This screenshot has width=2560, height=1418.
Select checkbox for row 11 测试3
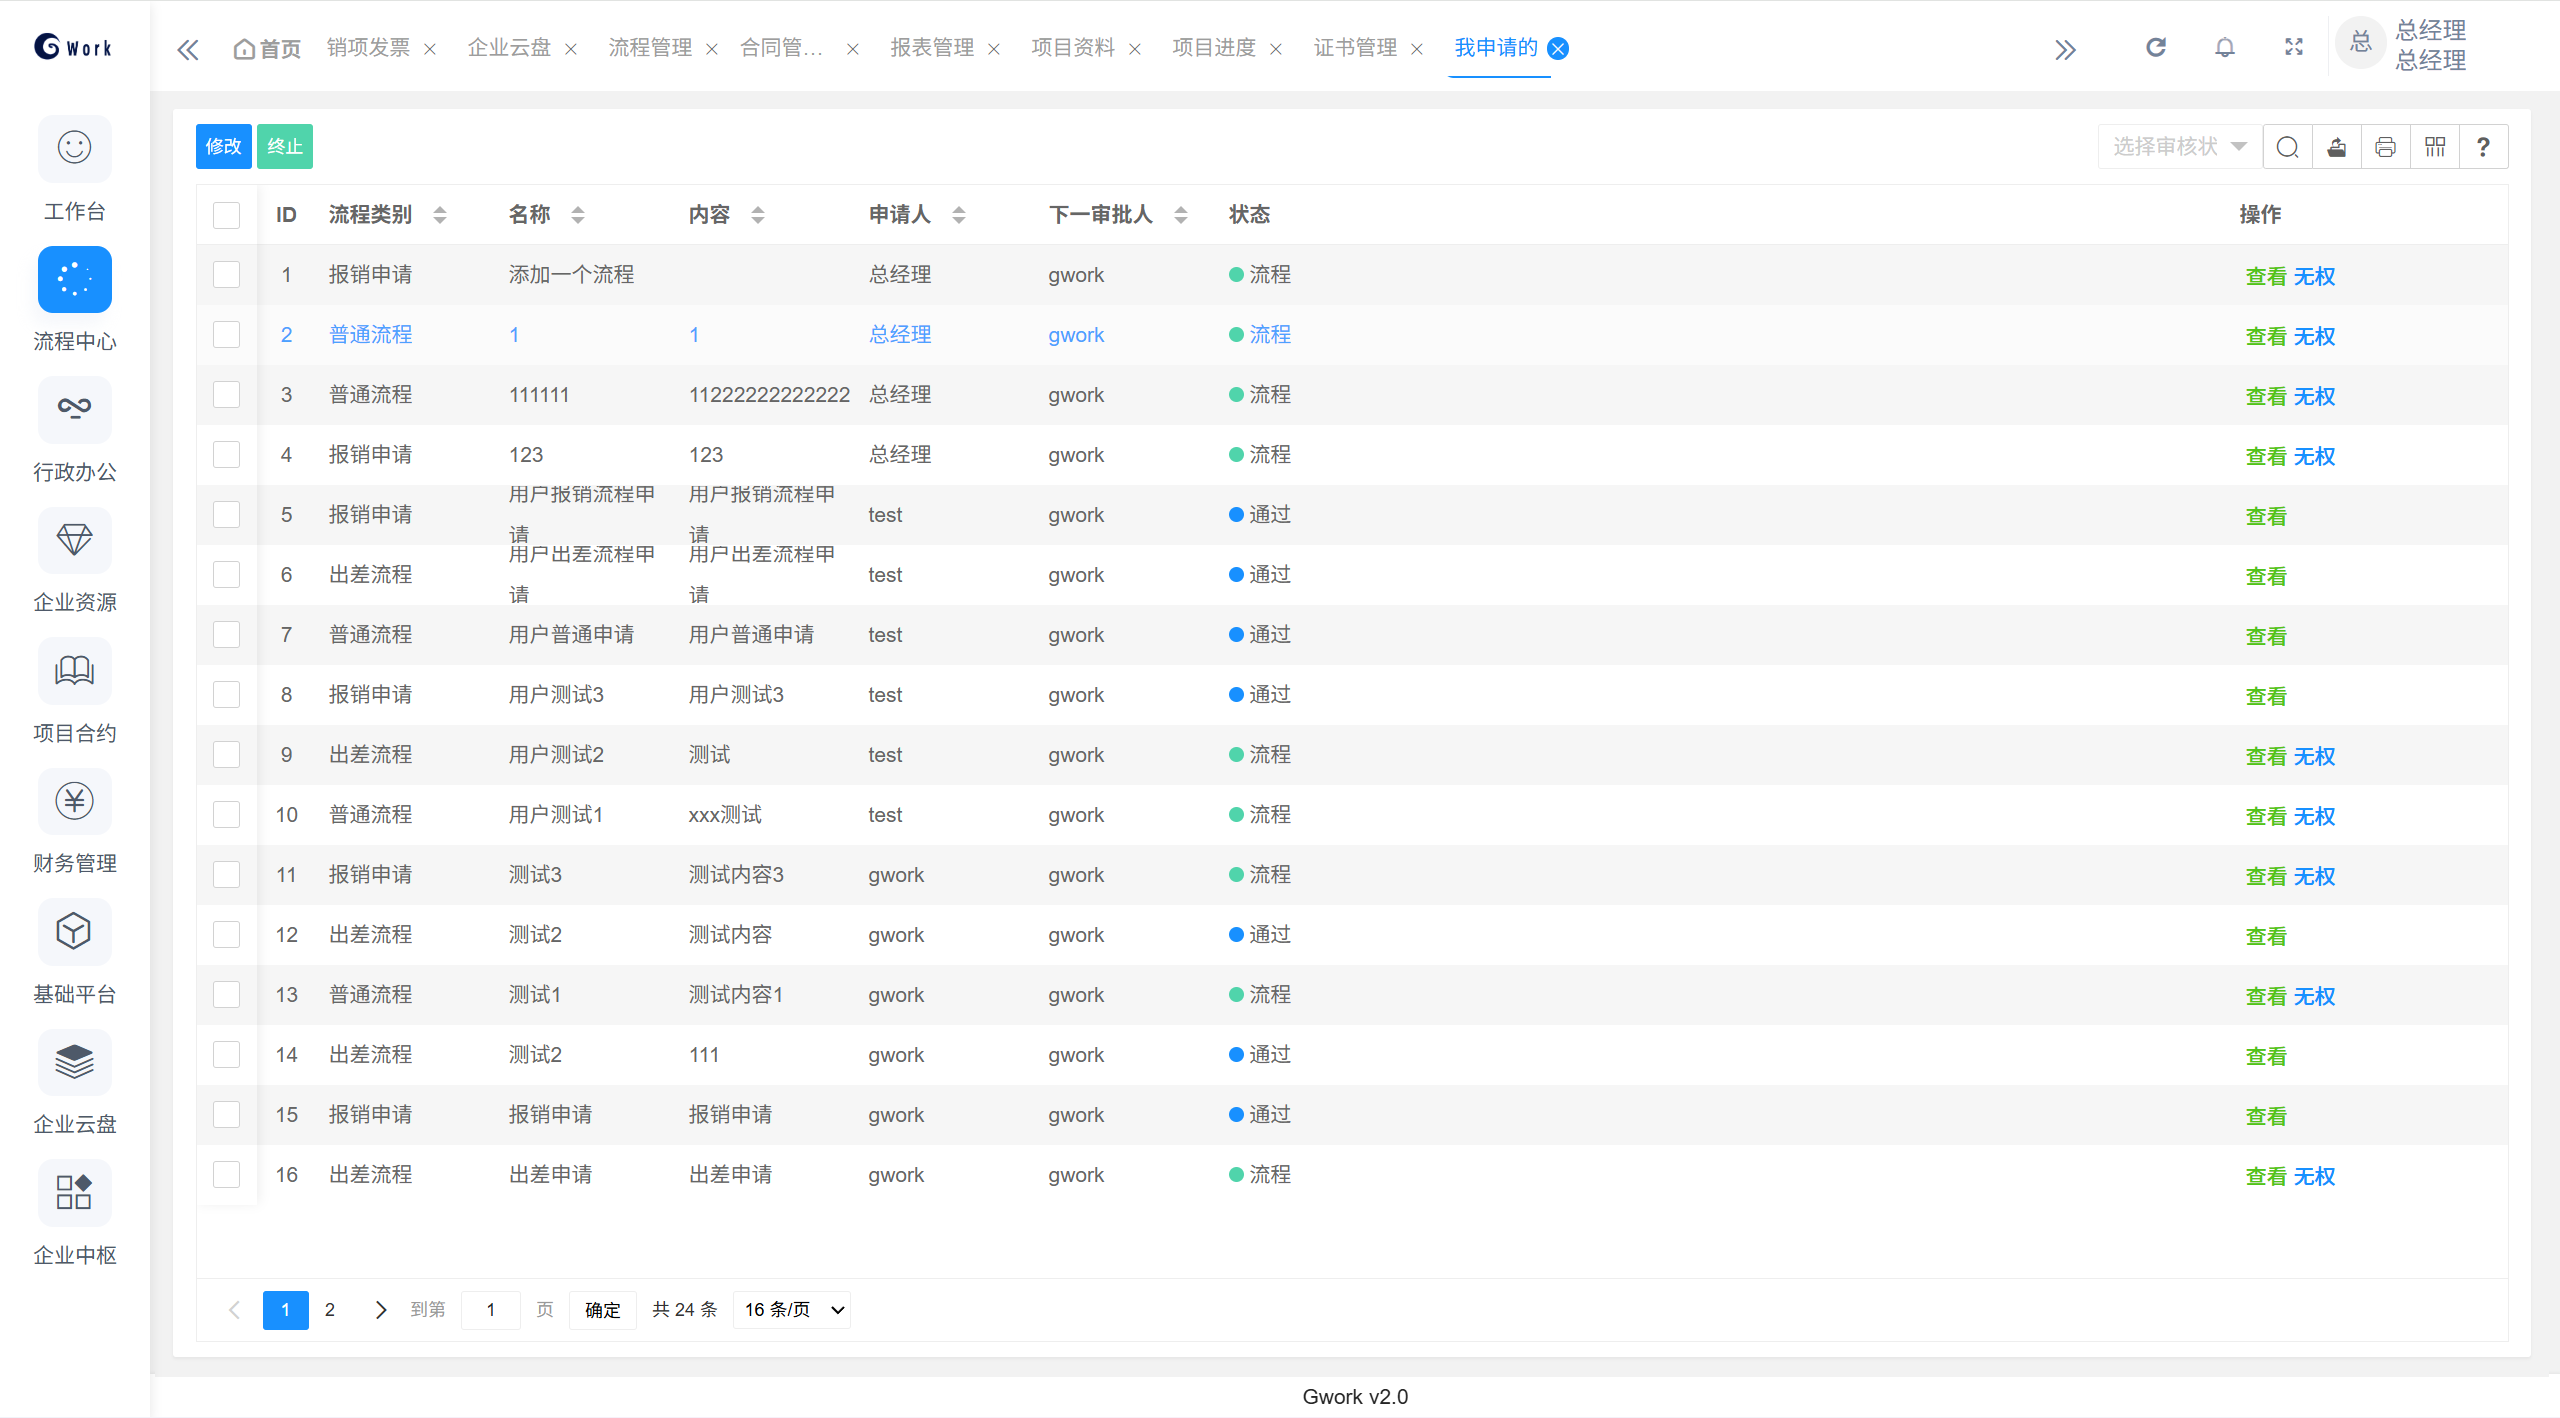[226, 875]
